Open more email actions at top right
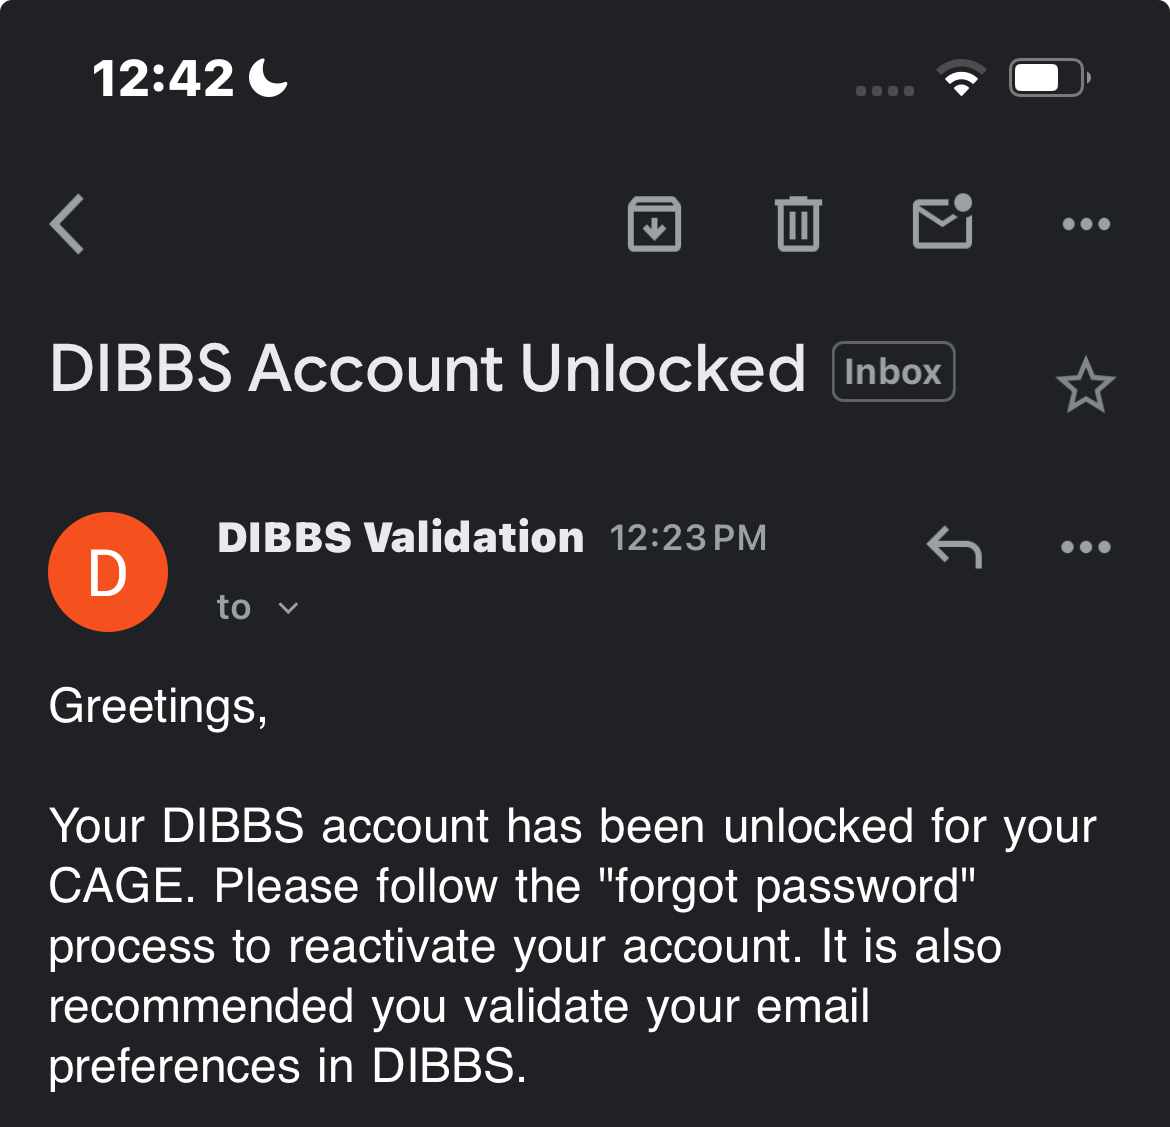 (x=1086, y=224)
